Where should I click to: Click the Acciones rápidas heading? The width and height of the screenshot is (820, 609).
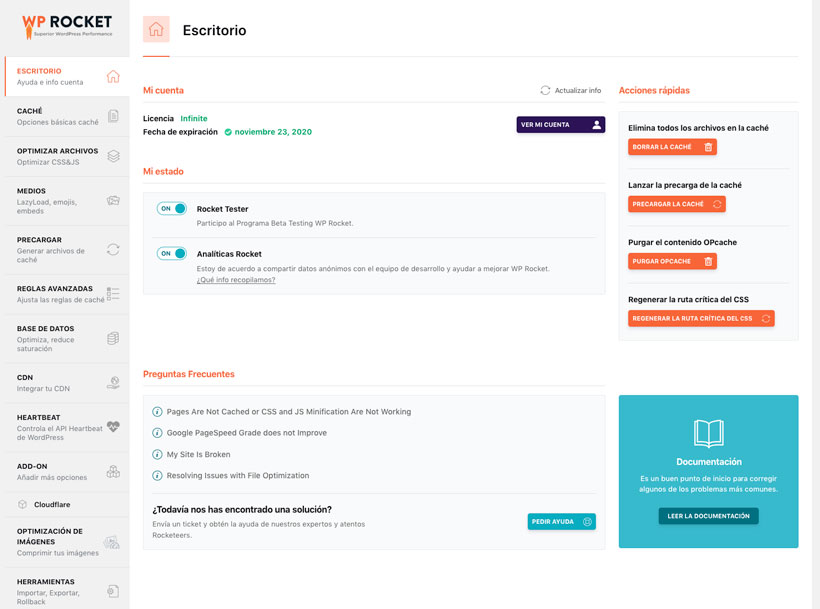pos(654,90)
